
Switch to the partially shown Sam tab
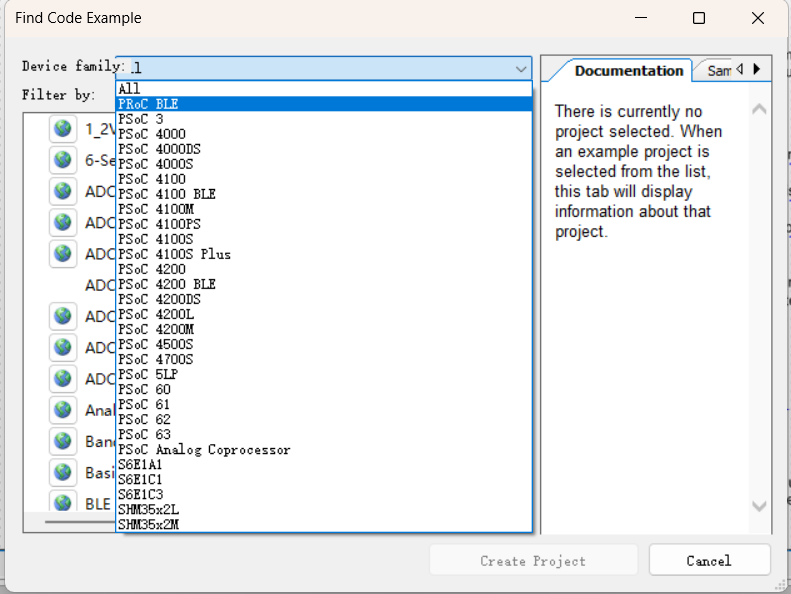tap(719, 71)
